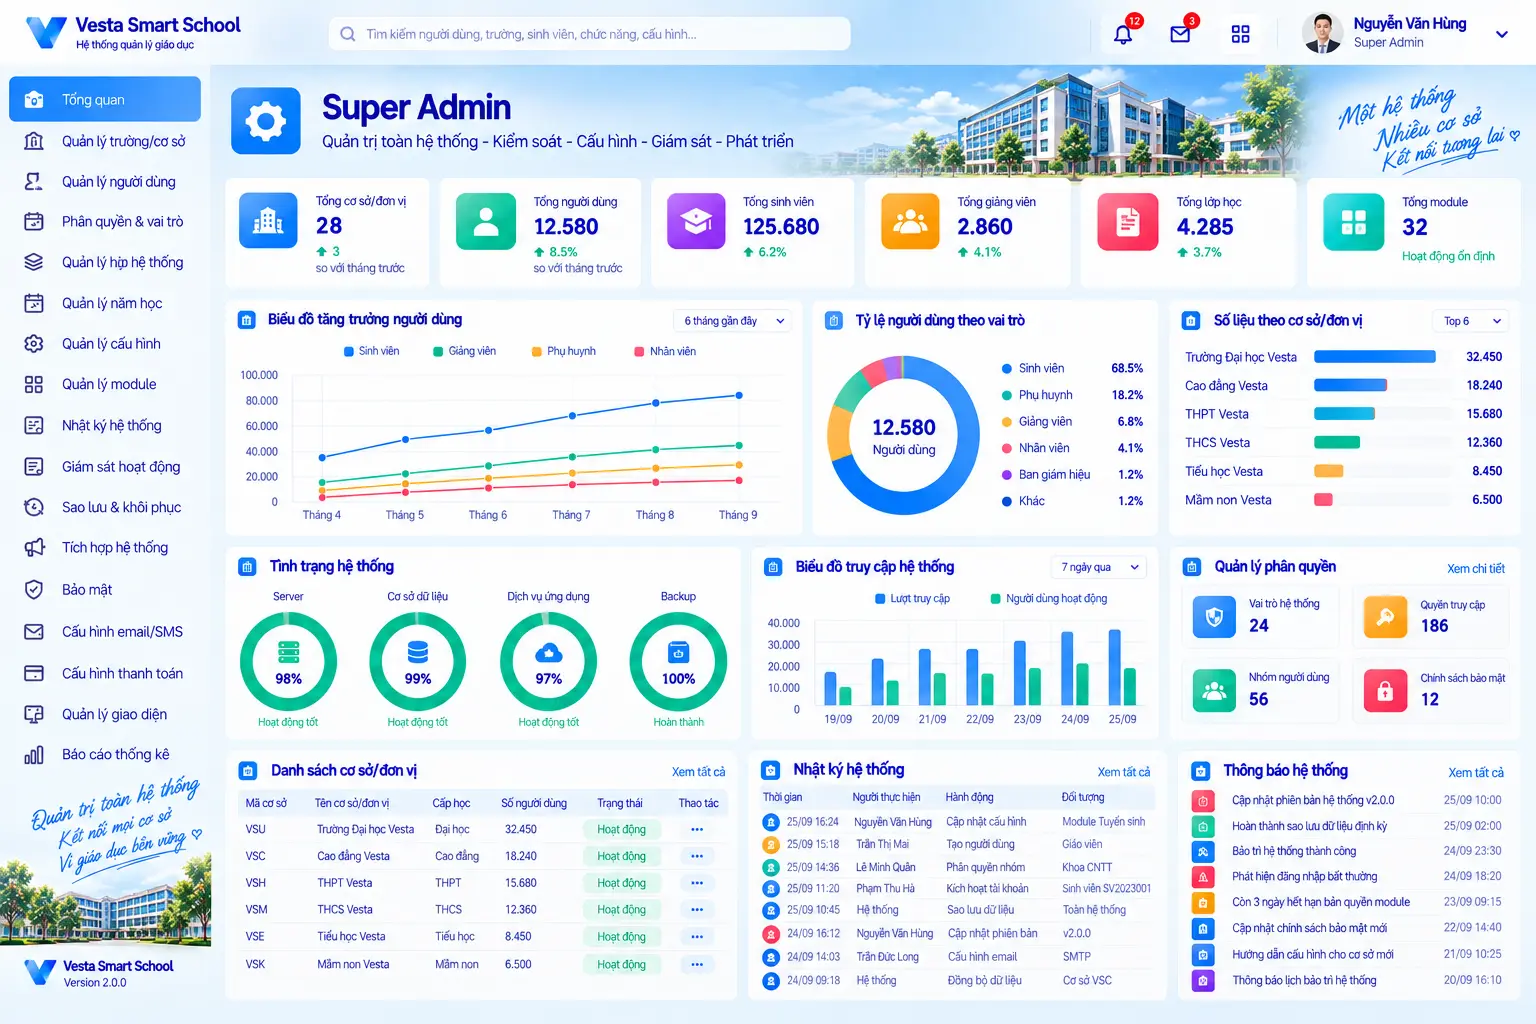1536x1024 pixels.
Task: Open the Top 6 dropdown
Action: (x=1470, y=321)
